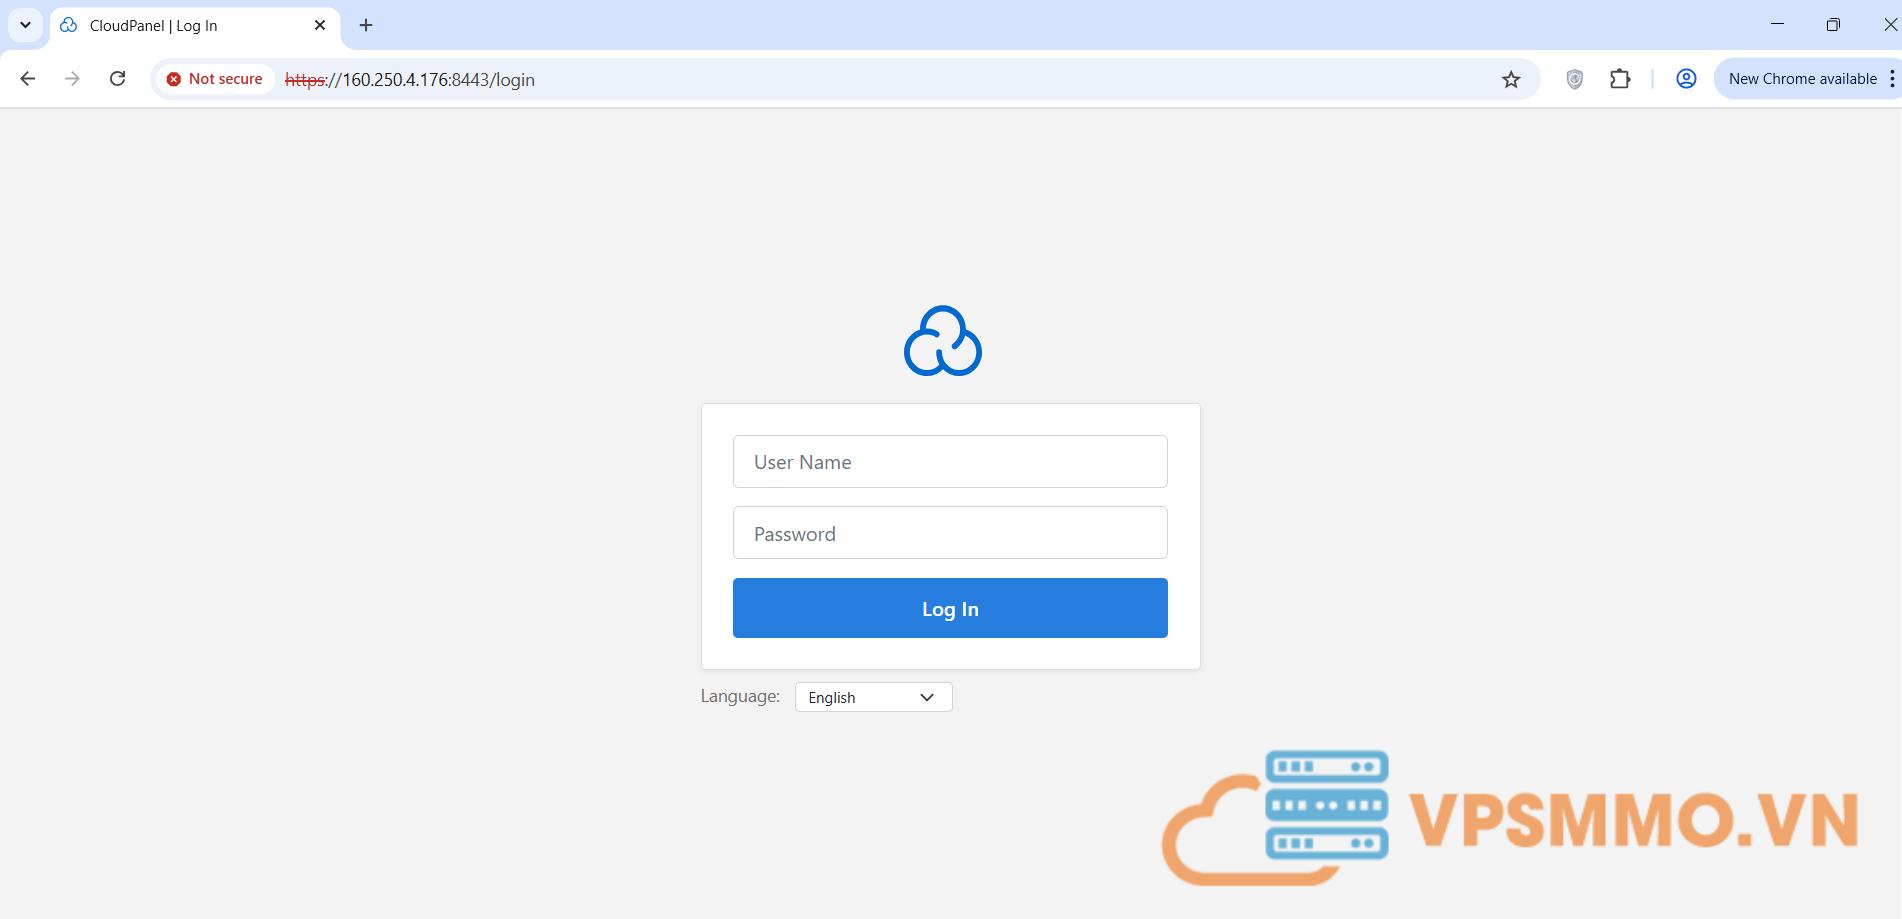This screenshot has width=1902, height=919.
Task: Click the Not secure warning chip
Action: [215, 79]
